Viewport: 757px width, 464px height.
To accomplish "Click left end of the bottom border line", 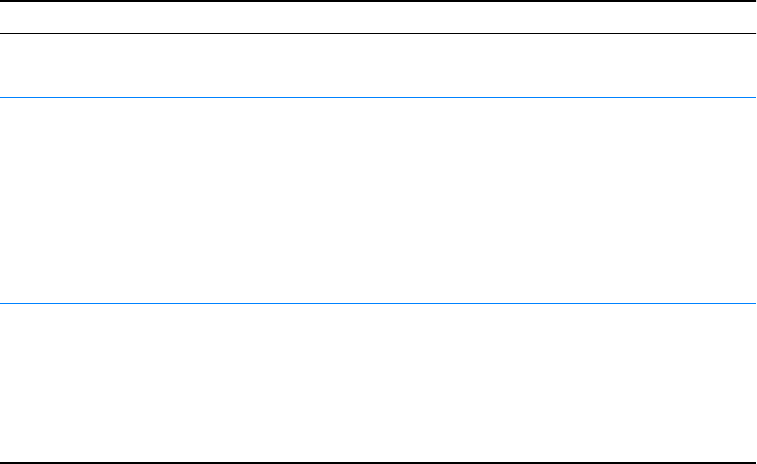I will [3, 462].
